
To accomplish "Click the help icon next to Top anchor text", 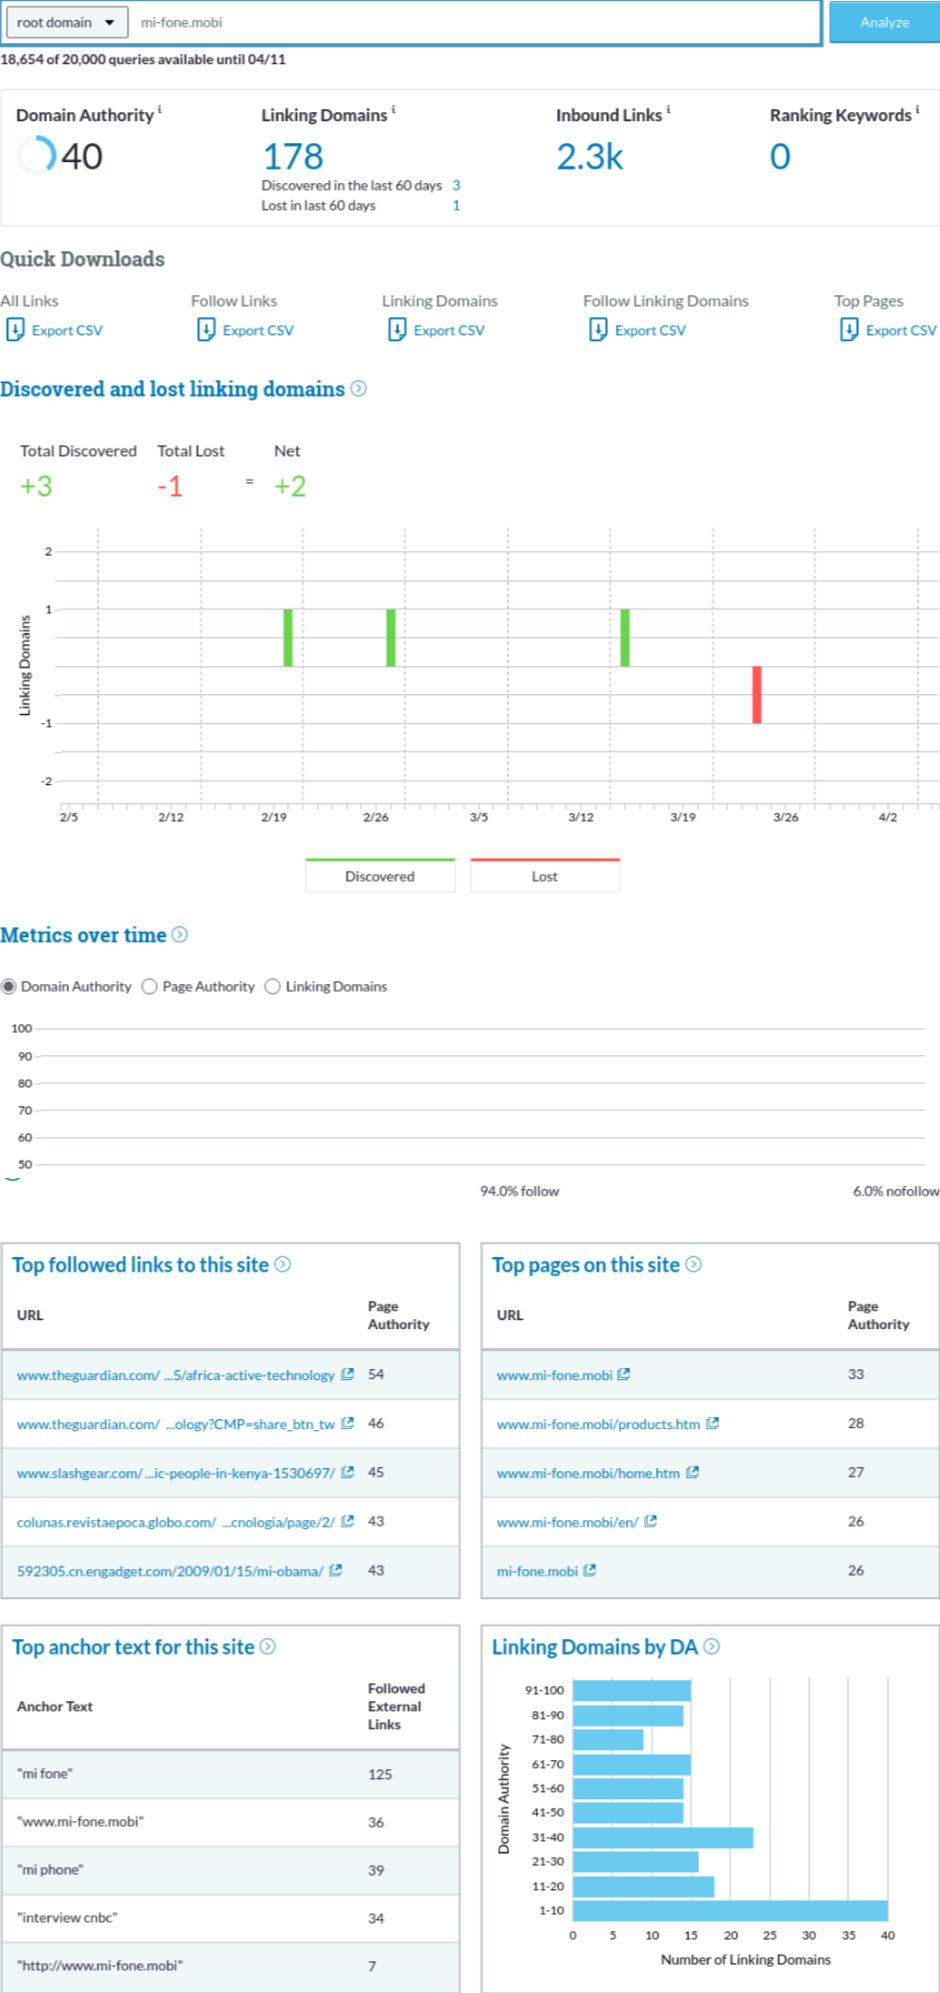I will coord(268,1646).
